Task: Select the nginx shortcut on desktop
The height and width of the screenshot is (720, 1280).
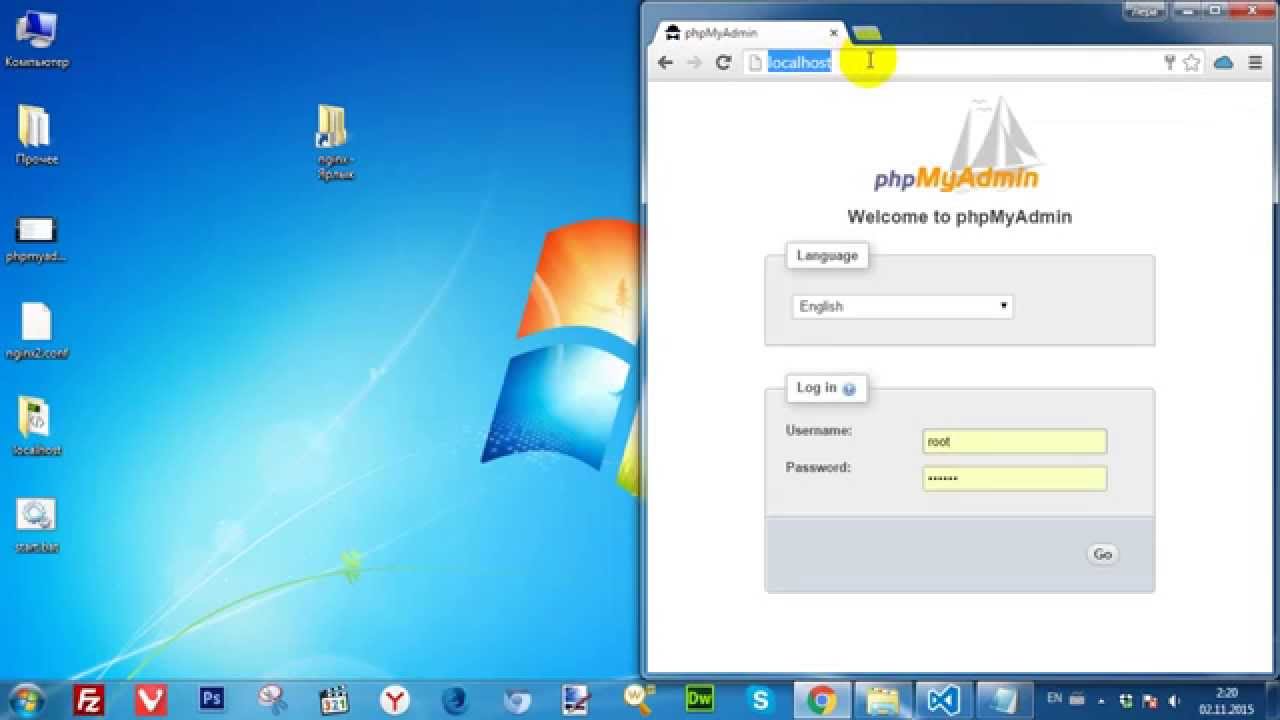Action: 335,142
